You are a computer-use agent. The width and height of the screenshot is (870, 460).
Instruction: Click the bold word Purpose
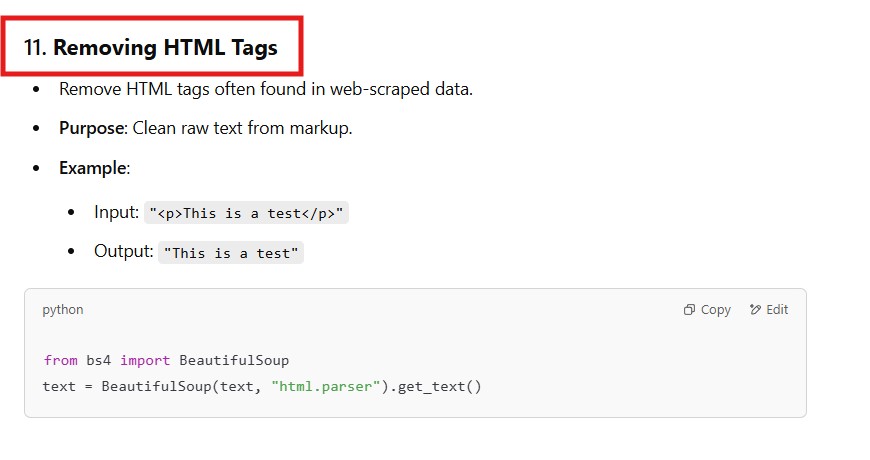tap(92, 128)
